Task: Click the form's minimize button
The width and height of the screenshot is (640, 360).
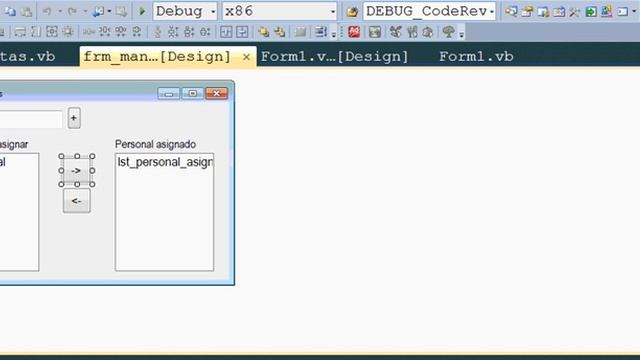Action: [x=169, y=93]
